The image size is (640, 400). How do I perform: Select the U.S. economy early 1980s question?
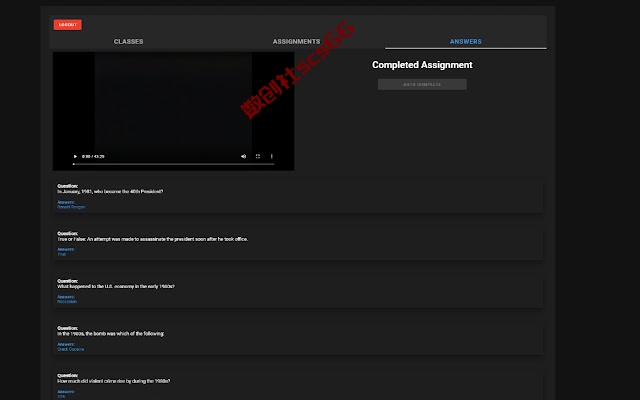298,291
